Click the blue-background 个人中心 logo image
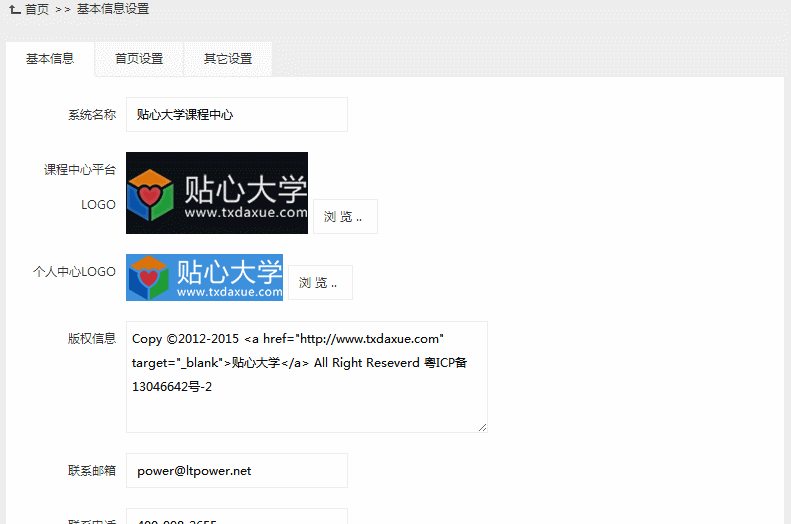 click(204, 277)
